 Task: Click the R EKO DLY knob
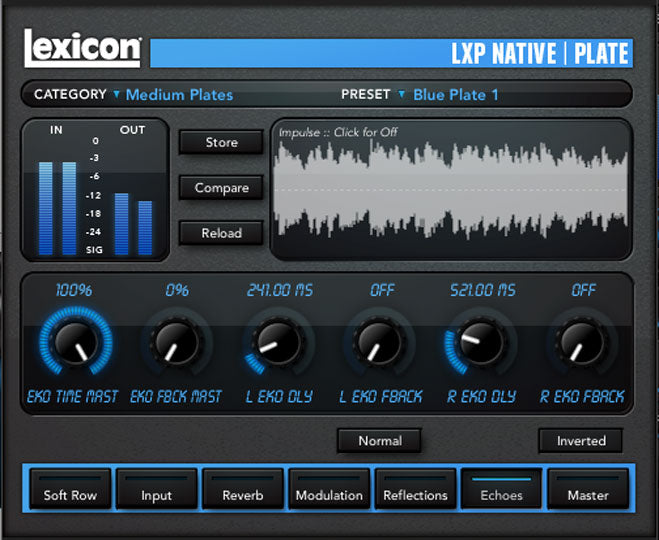coord(481,343)
